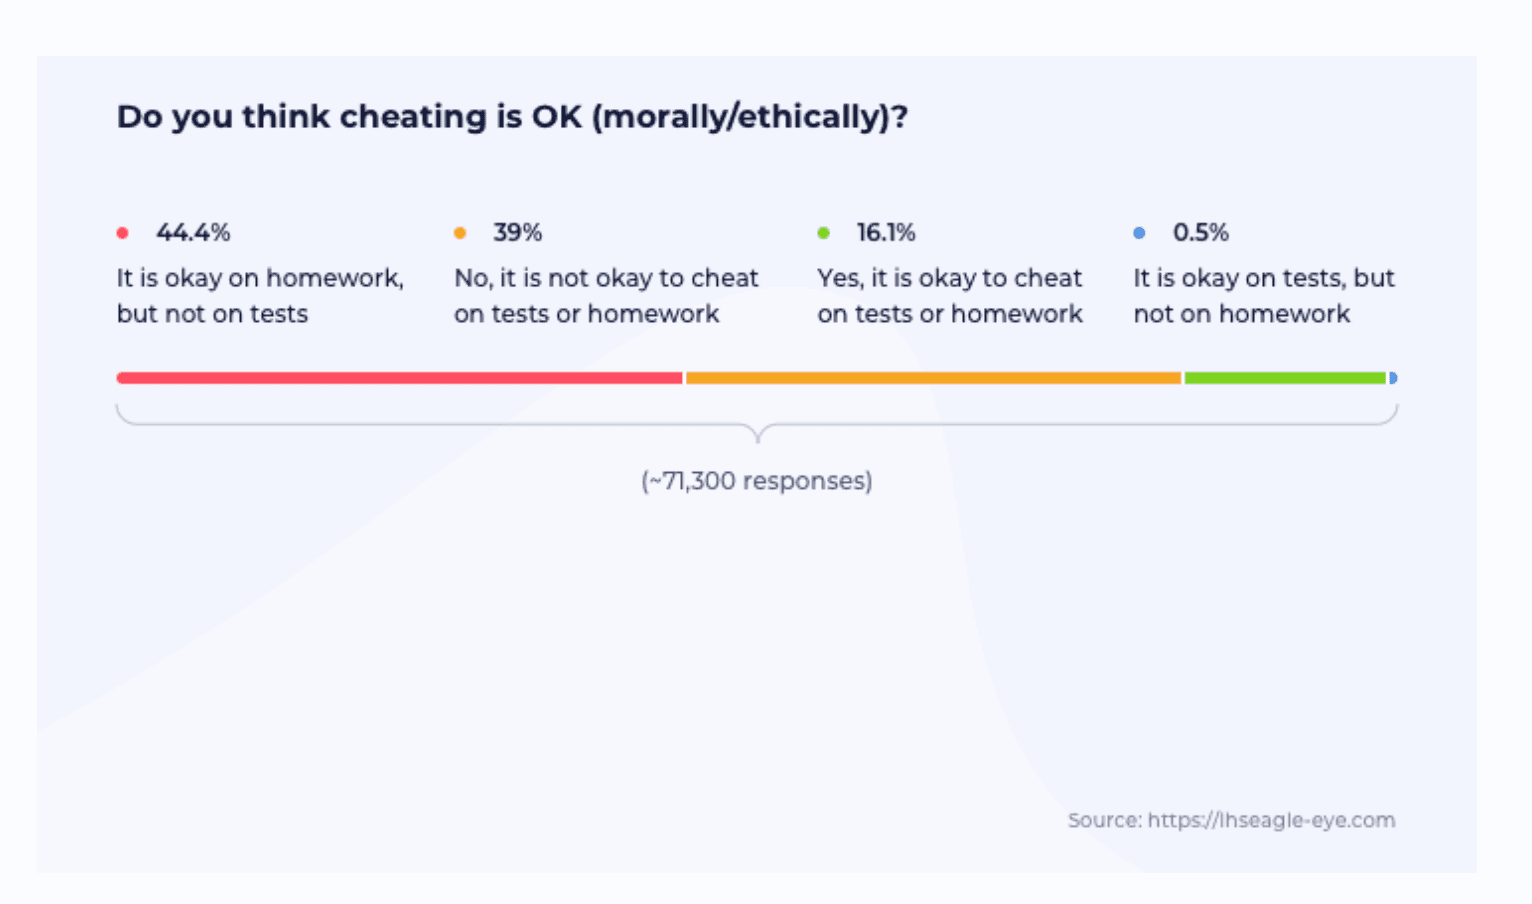Click the 0.5% percentage value
The image size is (1532, 904).
(1200, 233)
